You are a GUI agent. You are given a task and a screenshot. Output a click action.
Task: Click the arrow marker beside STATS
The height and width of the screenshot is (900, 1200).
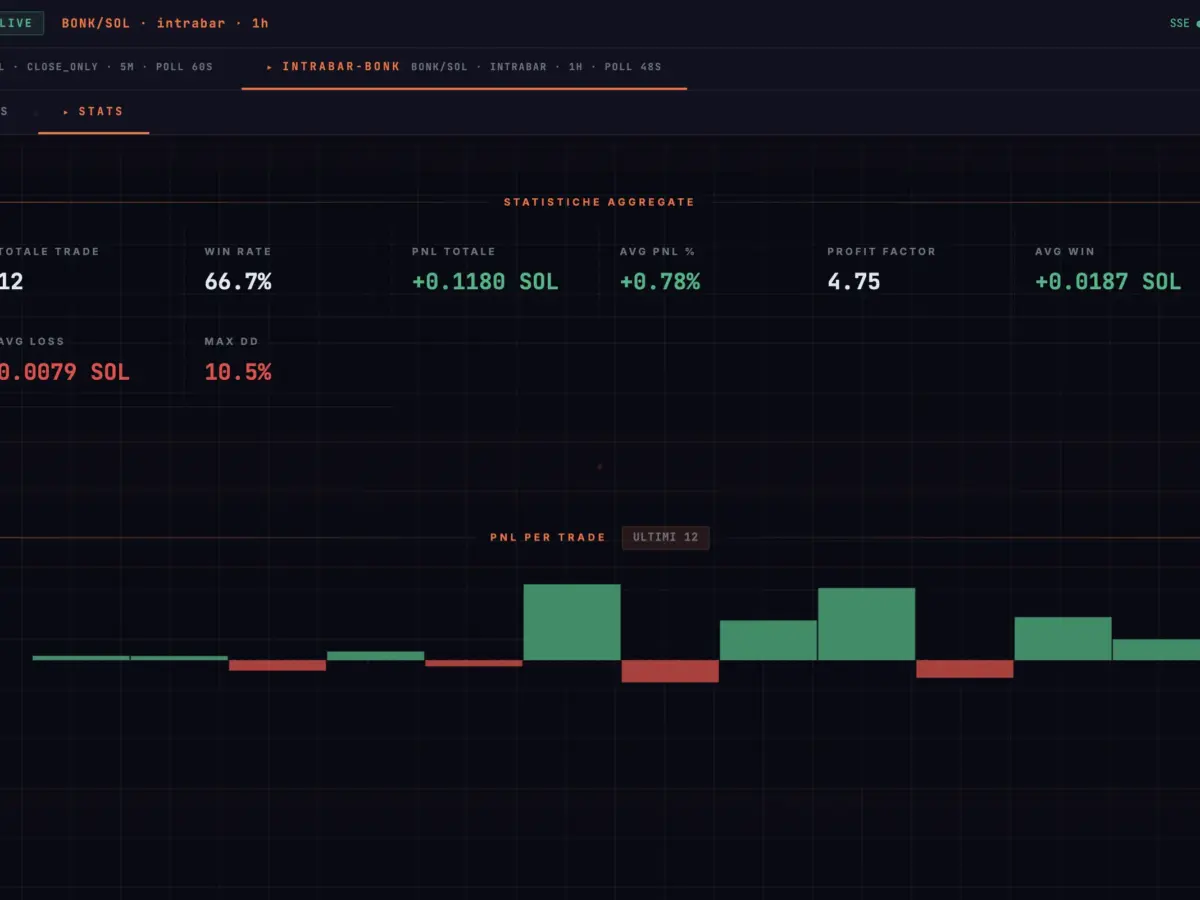click(x=67, y=111)
